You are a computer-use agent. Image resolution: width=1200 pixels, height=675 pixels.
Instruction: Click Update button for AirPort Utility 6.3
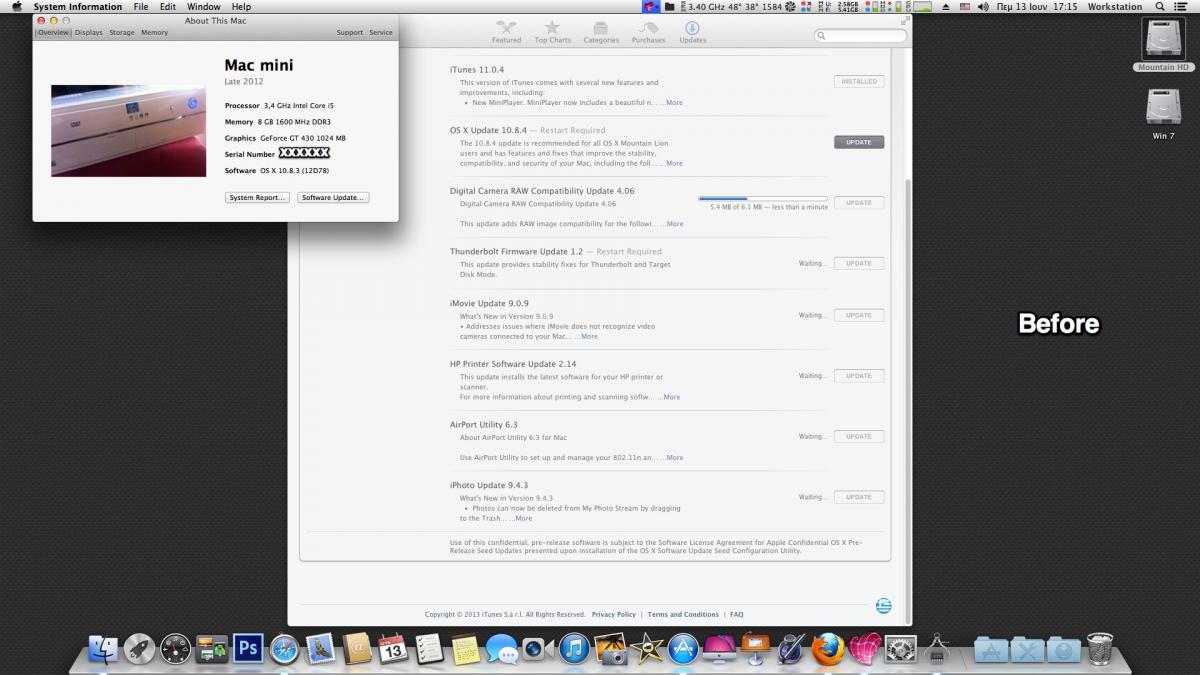pos(859,436)
